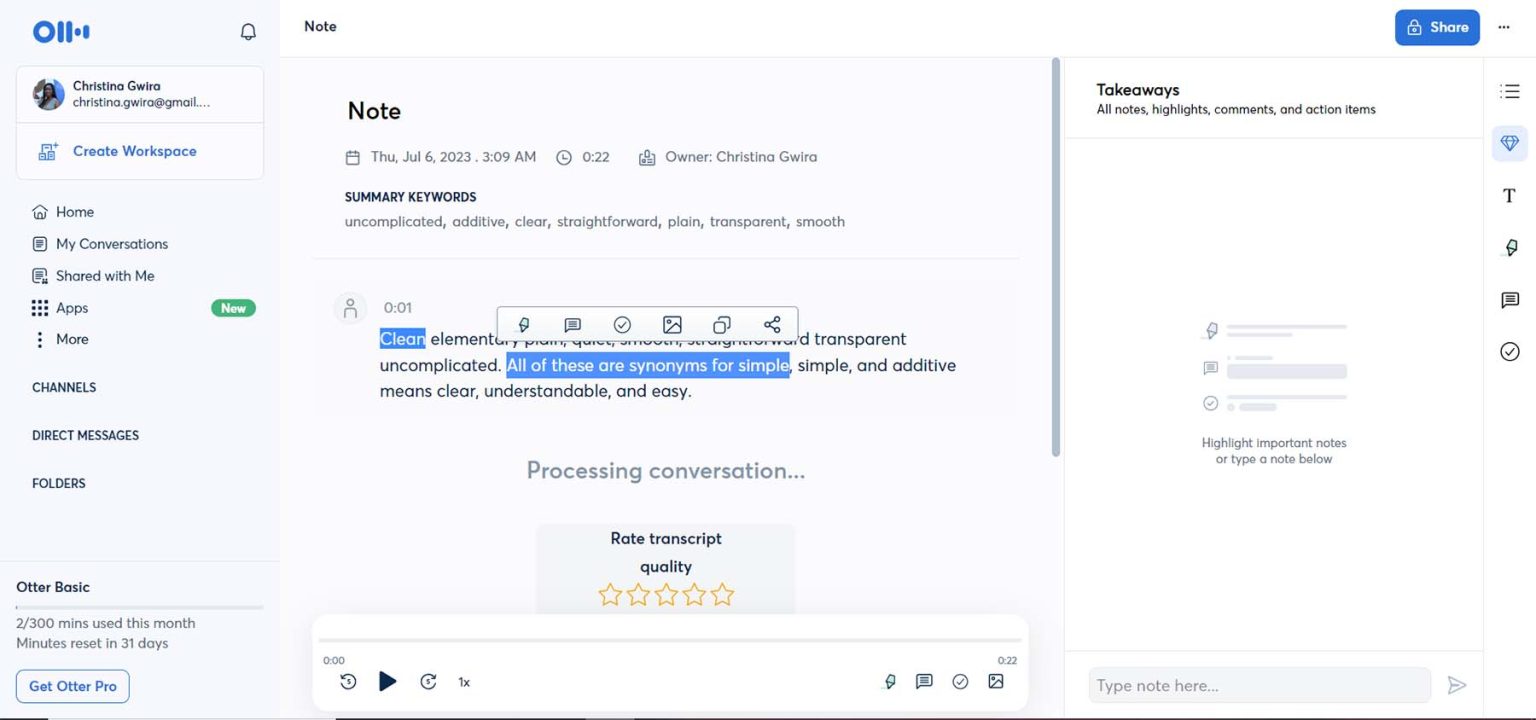Screen dimensions: 1536x720
Task: Go to My Conversations
Action: pyautogui.click(x=111, y=243)
